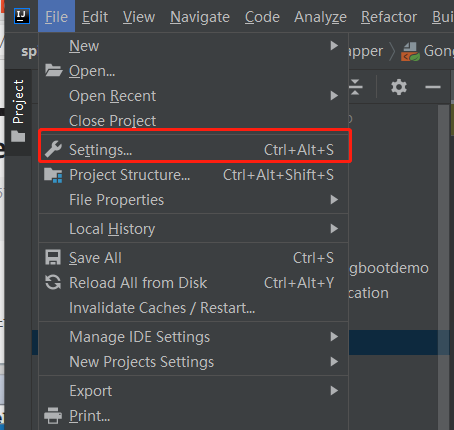Click the Save All floppy disk icon

pyautogui.click(x=53, y=258)
